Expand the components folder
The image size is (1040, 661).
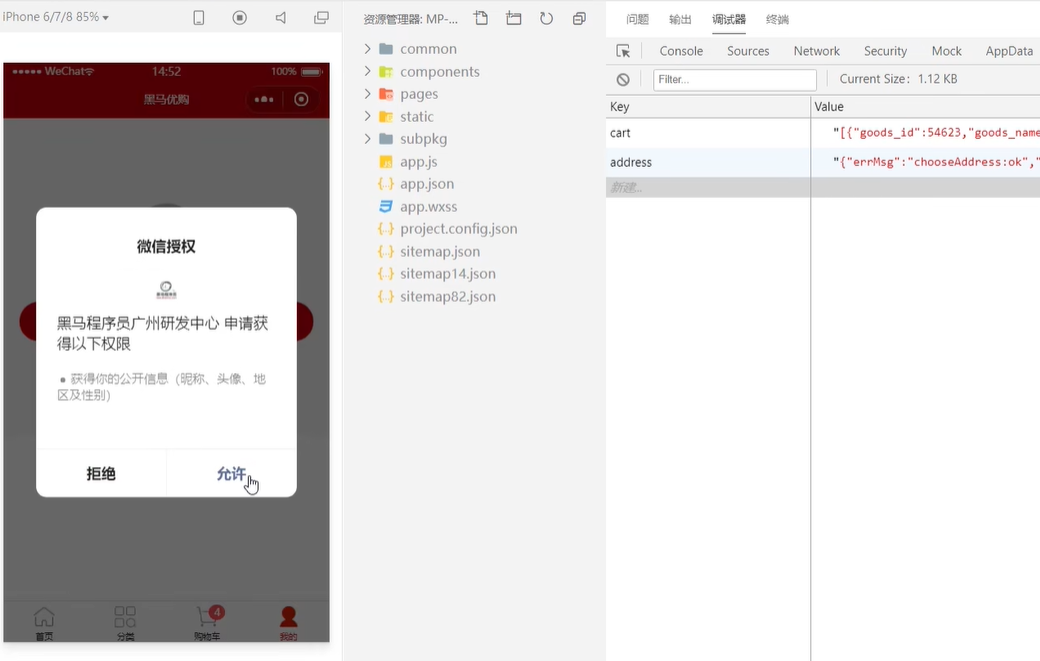click(367, 71)
